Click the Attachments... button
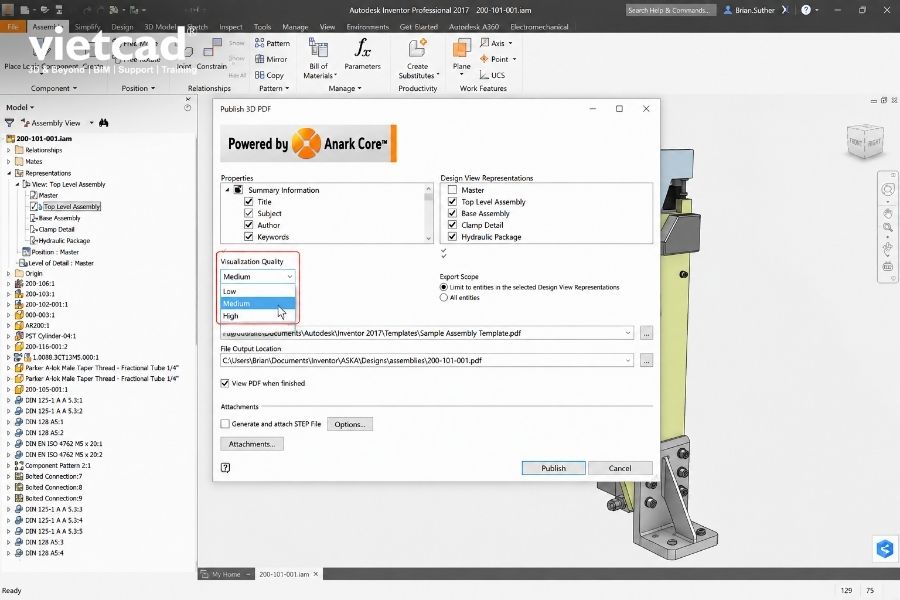 point(251,444)
